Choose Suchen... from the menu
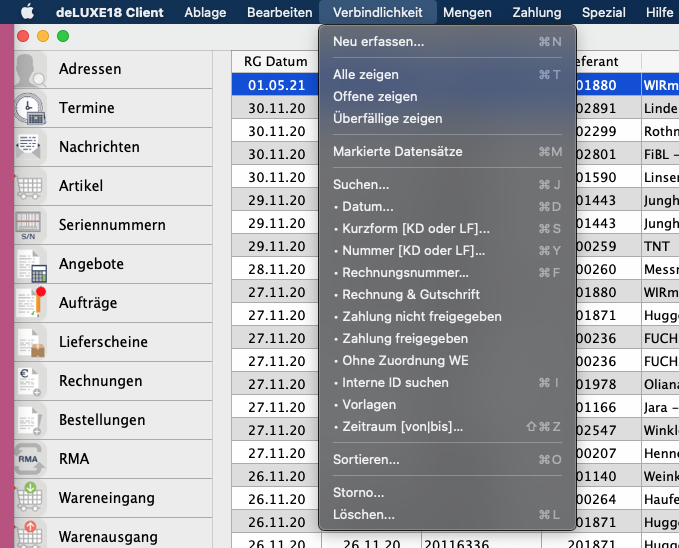679x548 pixels. (x=447, y=185)
